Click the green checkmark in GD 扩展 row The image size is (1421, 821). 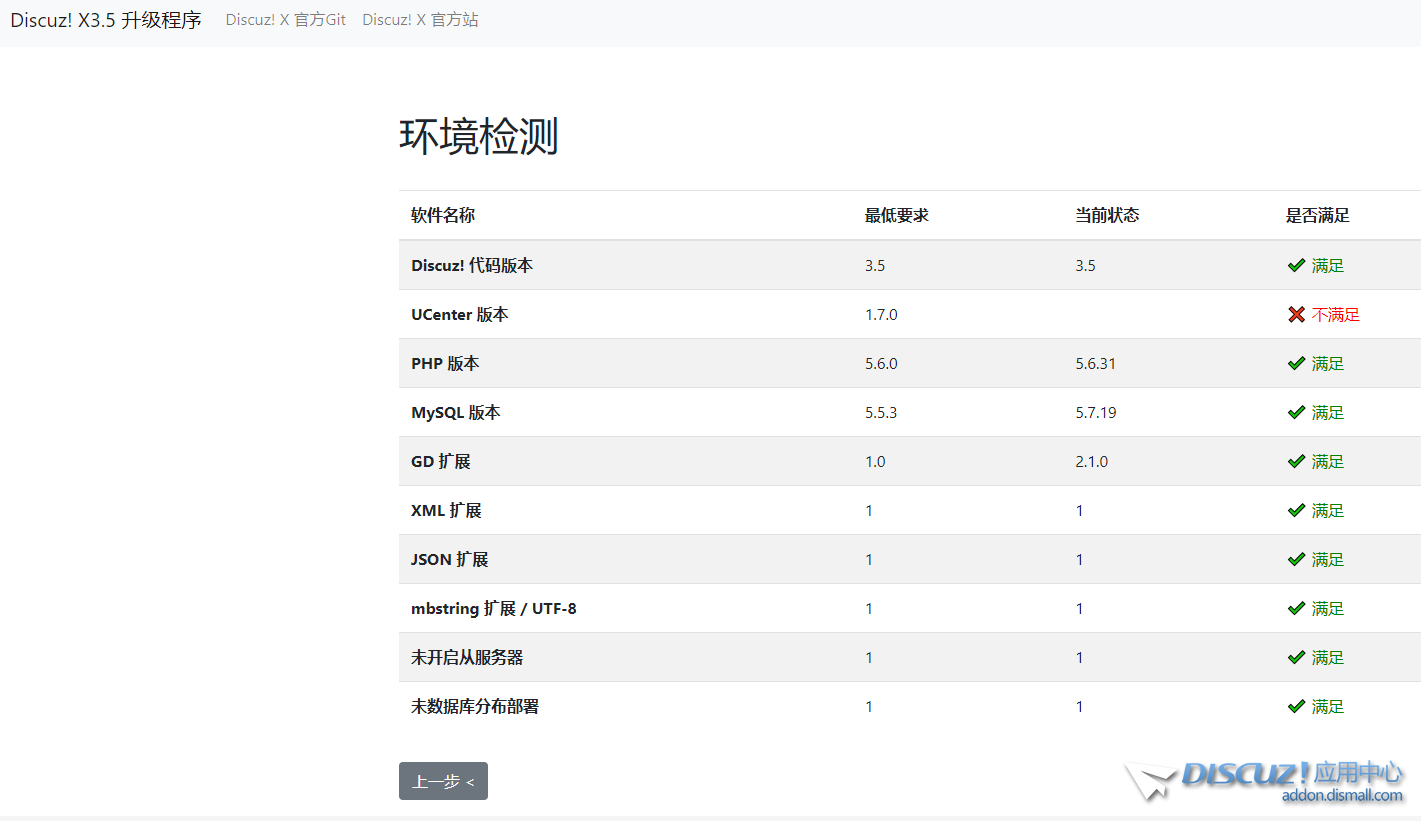(x=1296, y=461)
